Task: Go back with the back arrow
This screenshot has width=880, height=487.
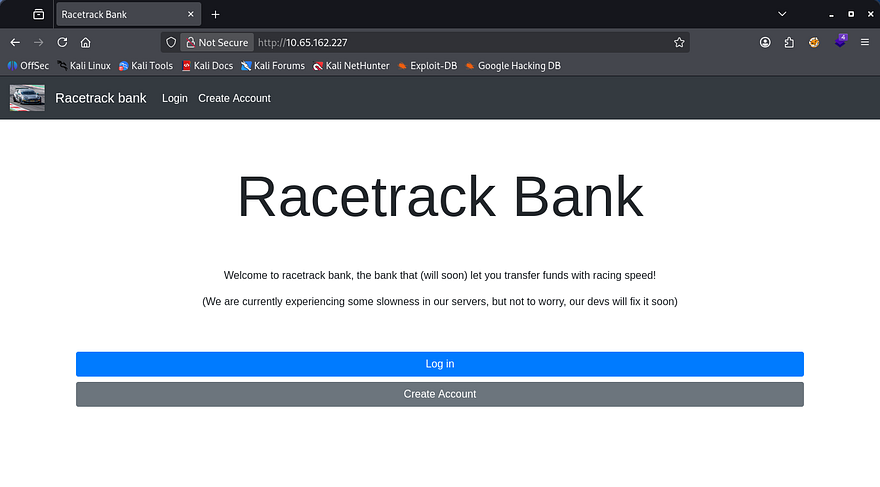Action: 15,43
